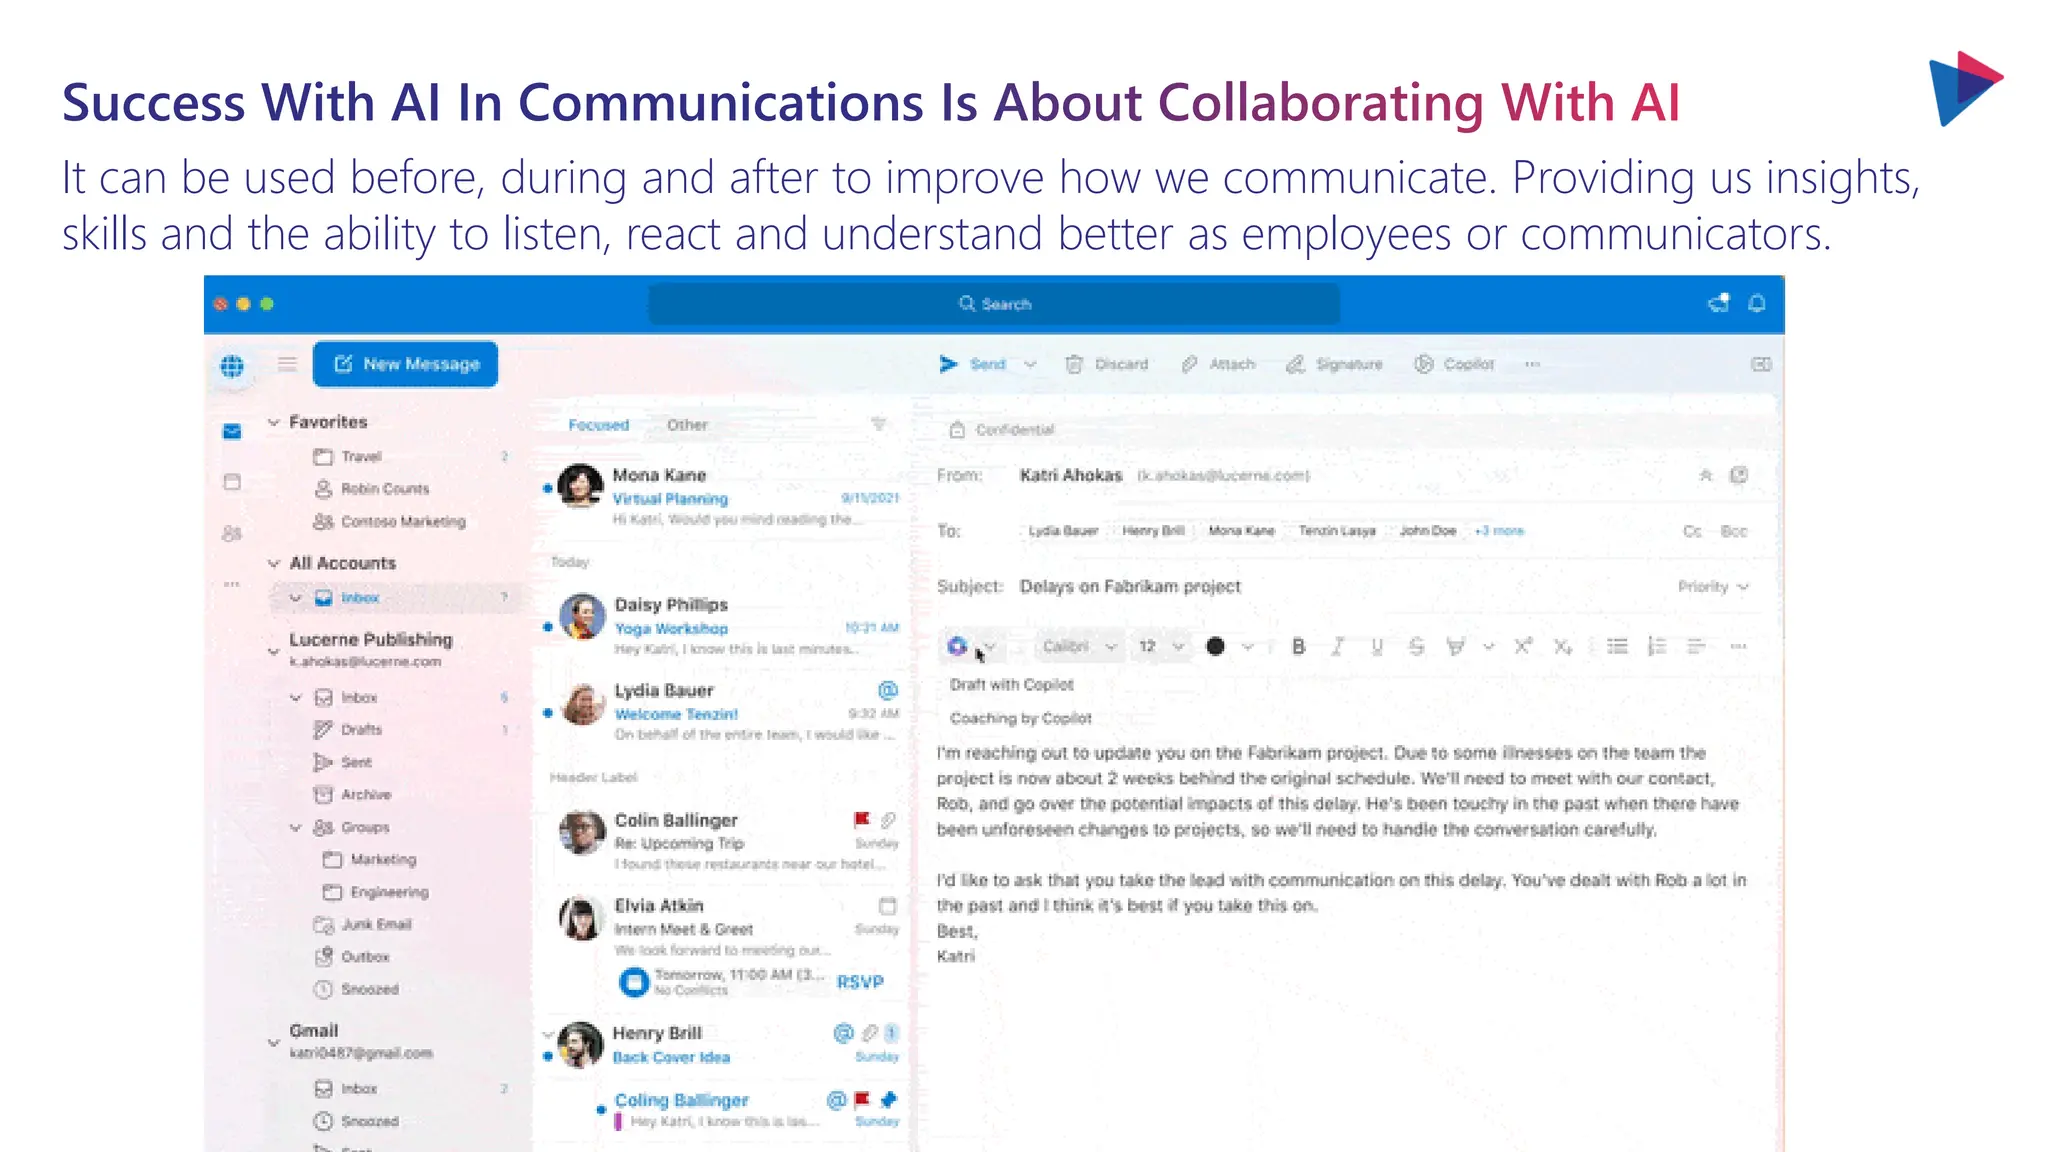RSVP to Intern Meet & Greet

(x=860, y=982)
